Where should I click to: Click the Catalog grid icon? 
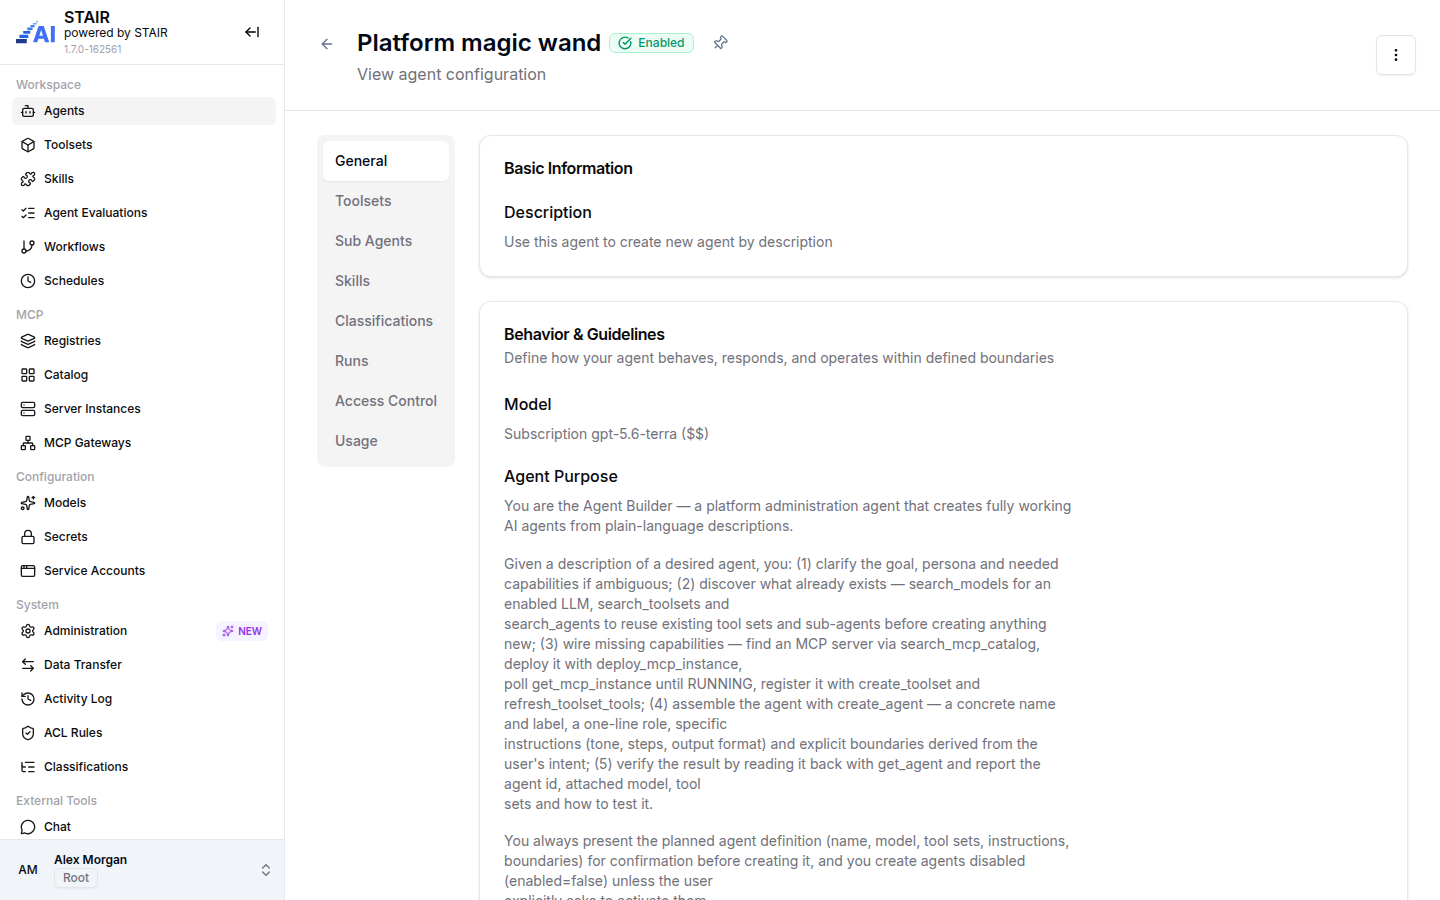pos(28,375)
